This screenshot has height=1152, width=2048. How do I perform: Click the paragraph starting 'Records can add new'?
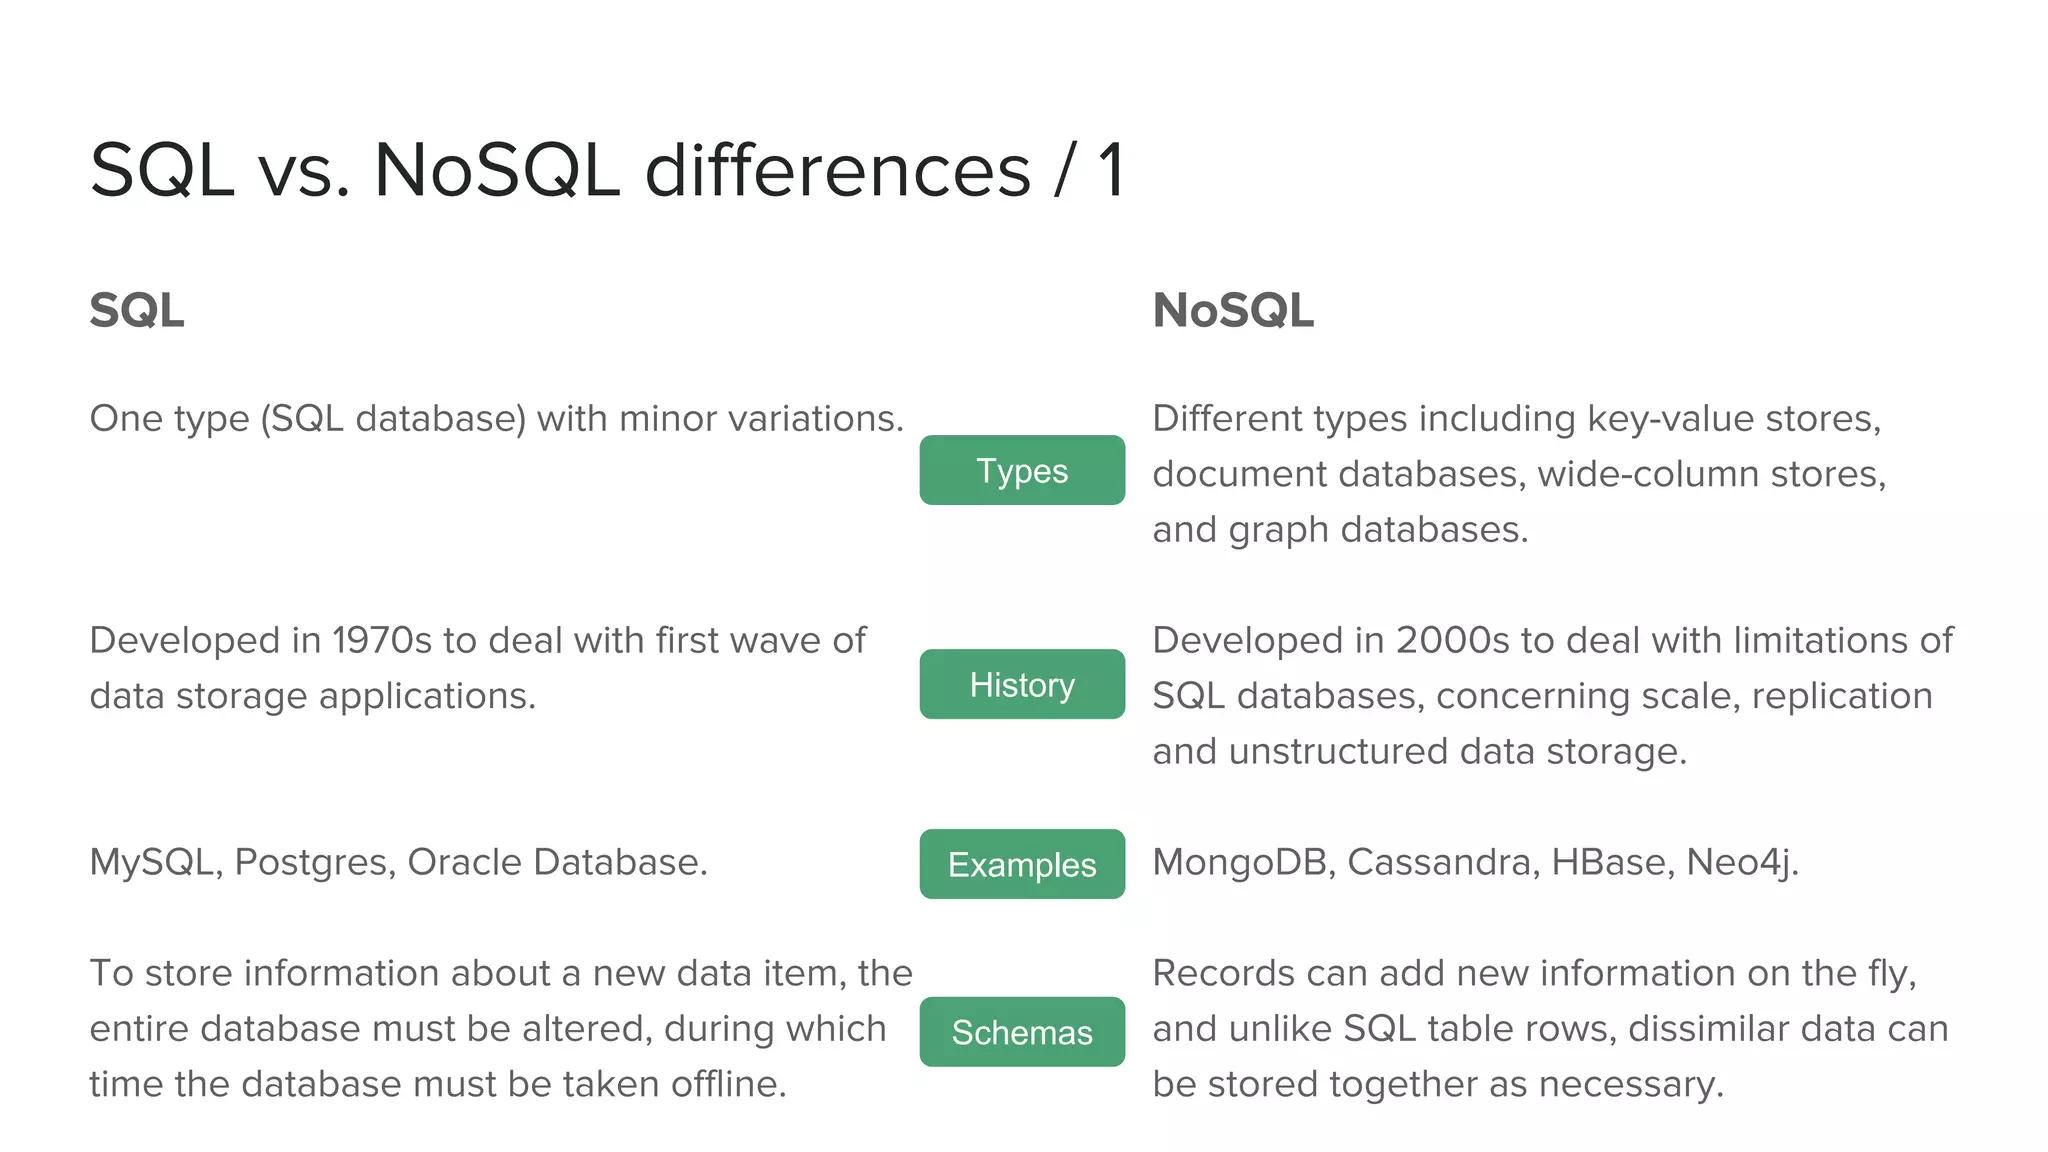click(1550, 1028)
